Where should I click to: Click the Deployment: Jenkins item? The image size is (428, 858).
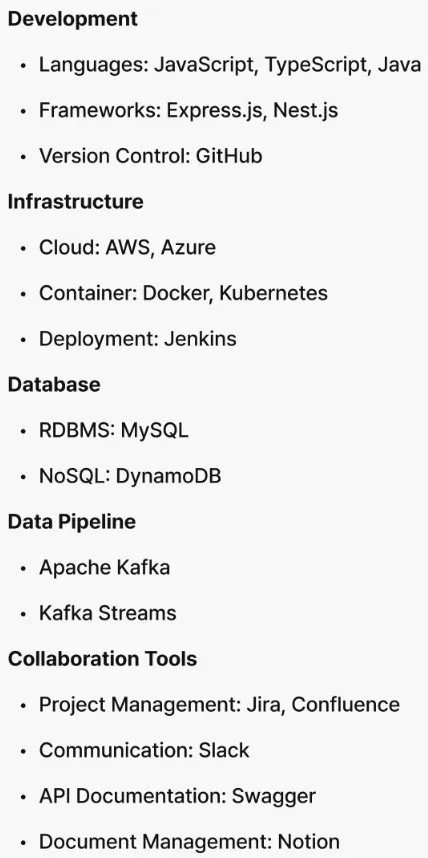[x=138, y=339]
